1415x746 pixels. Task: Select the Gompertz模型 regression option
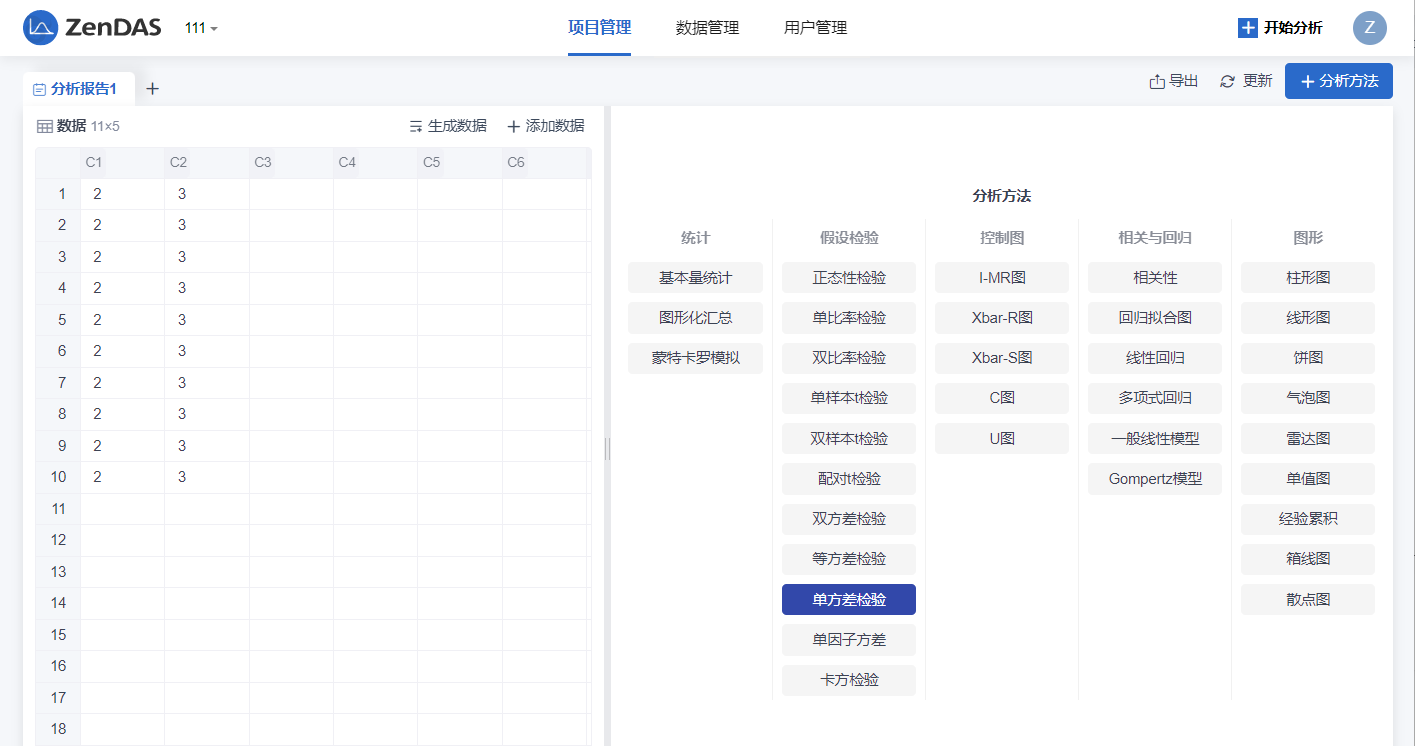click(x=1154, y=479)
